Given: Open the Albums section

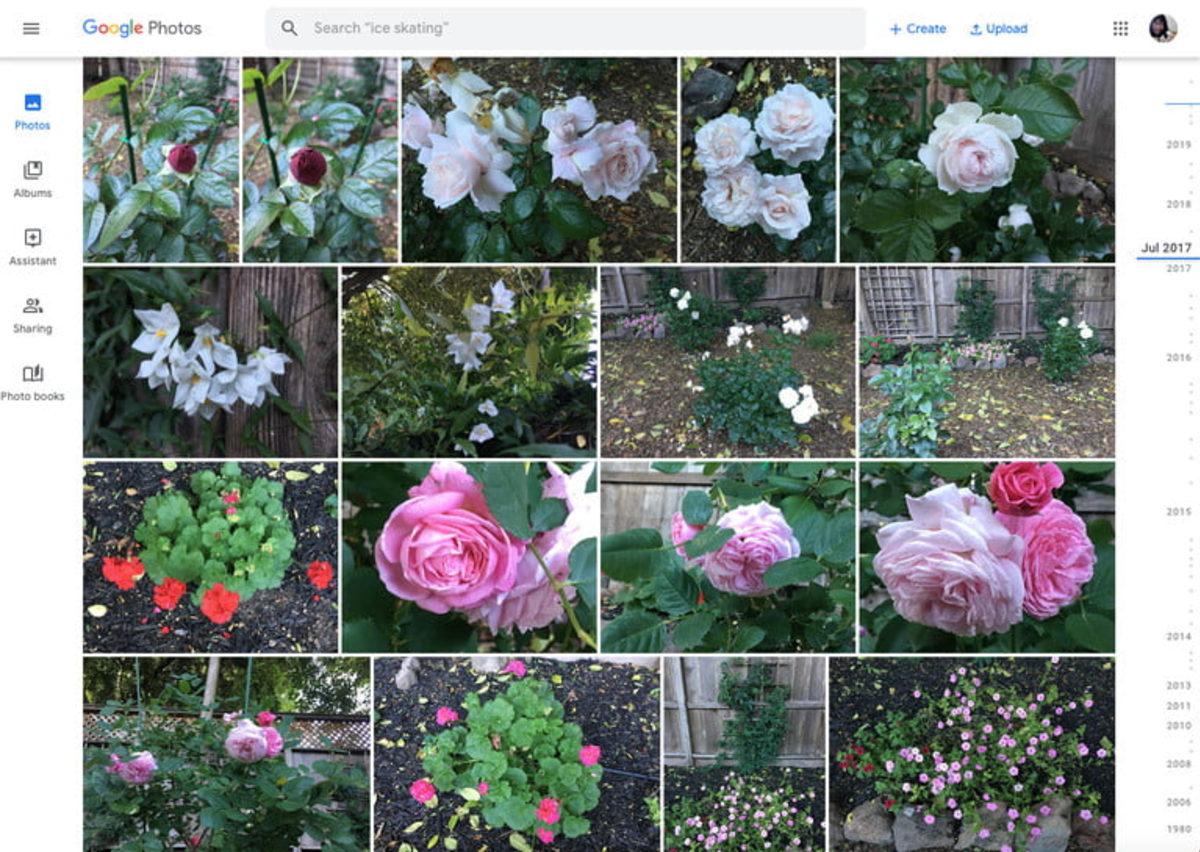Looking at the screenshot, I should 33,178.
